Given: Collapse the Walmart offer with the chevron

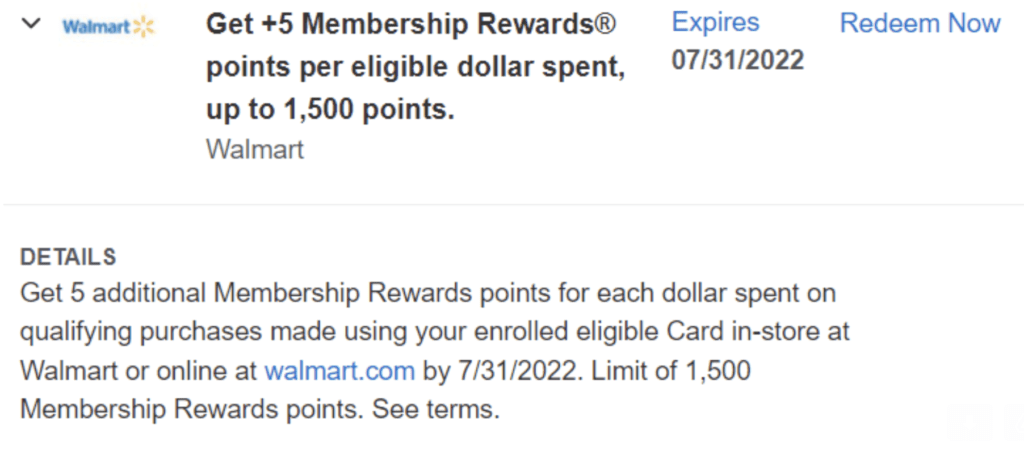Looking at the screenshot, I should coord(31,24).
